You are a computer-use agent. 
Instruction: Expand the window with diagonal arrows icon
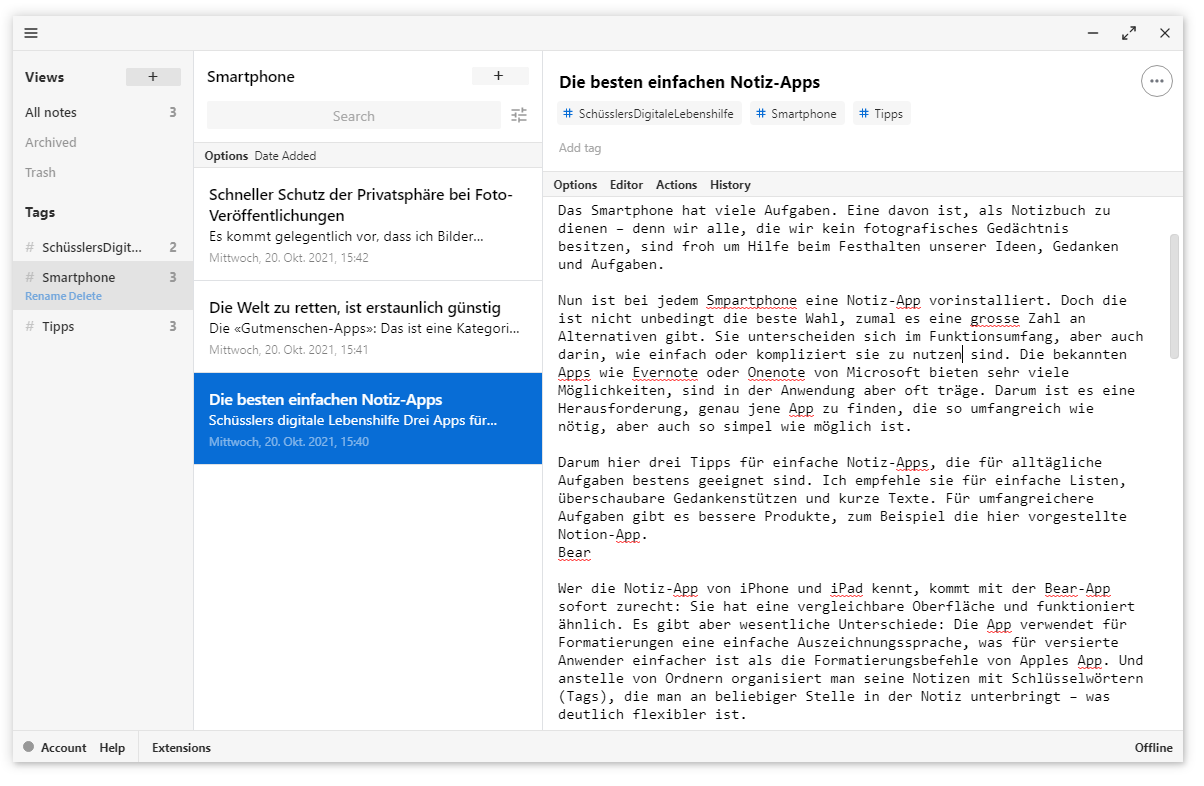click(1129, 33)
